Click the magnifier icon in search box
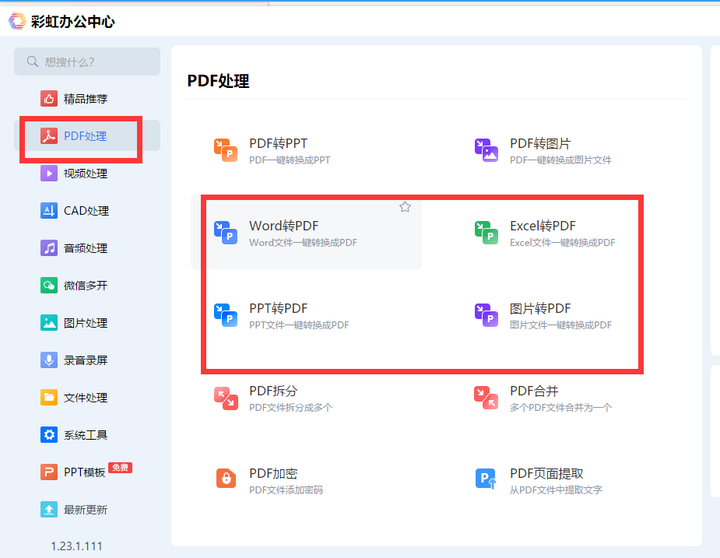Screen dimensions: 720x558 click(x=32, y=62)
